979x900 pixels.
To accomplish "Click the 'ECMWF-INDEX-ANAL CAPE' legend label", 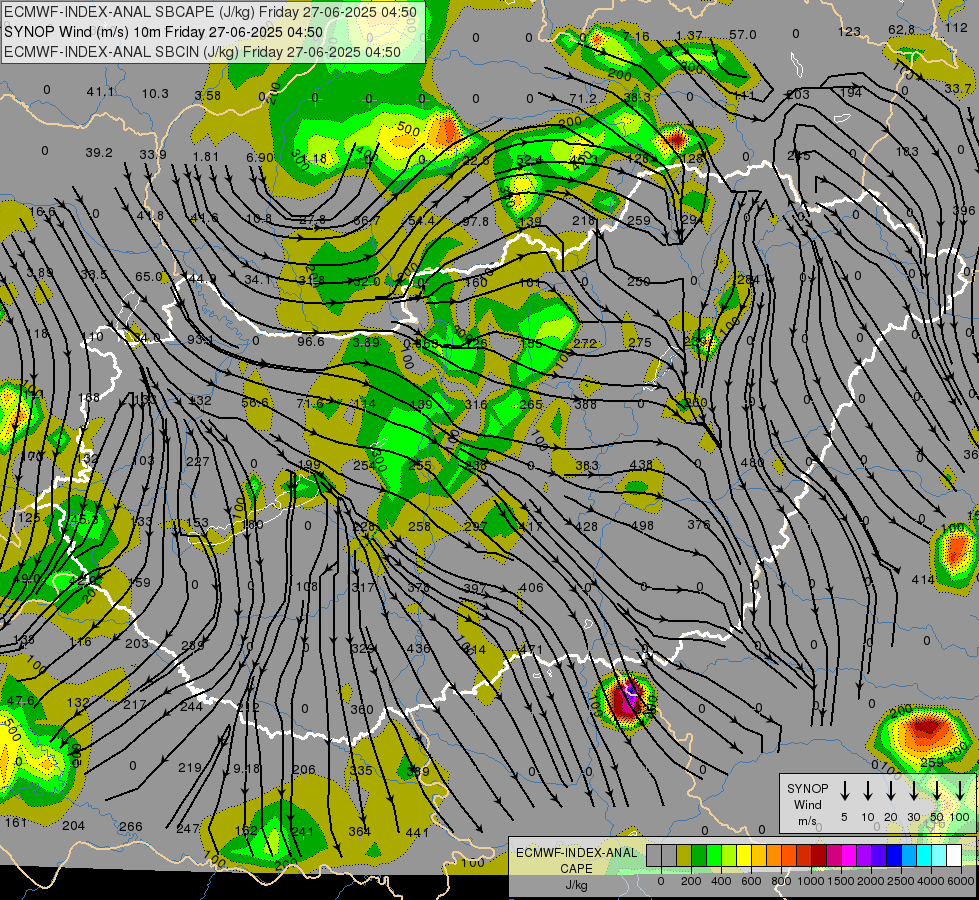I will pos(576,860).
